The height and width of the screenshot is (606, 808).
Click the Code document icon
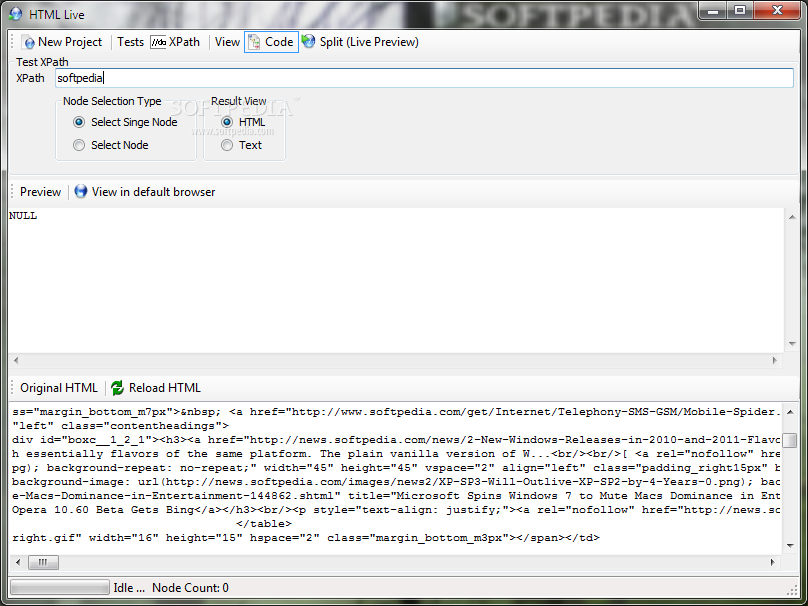point(254,42)
